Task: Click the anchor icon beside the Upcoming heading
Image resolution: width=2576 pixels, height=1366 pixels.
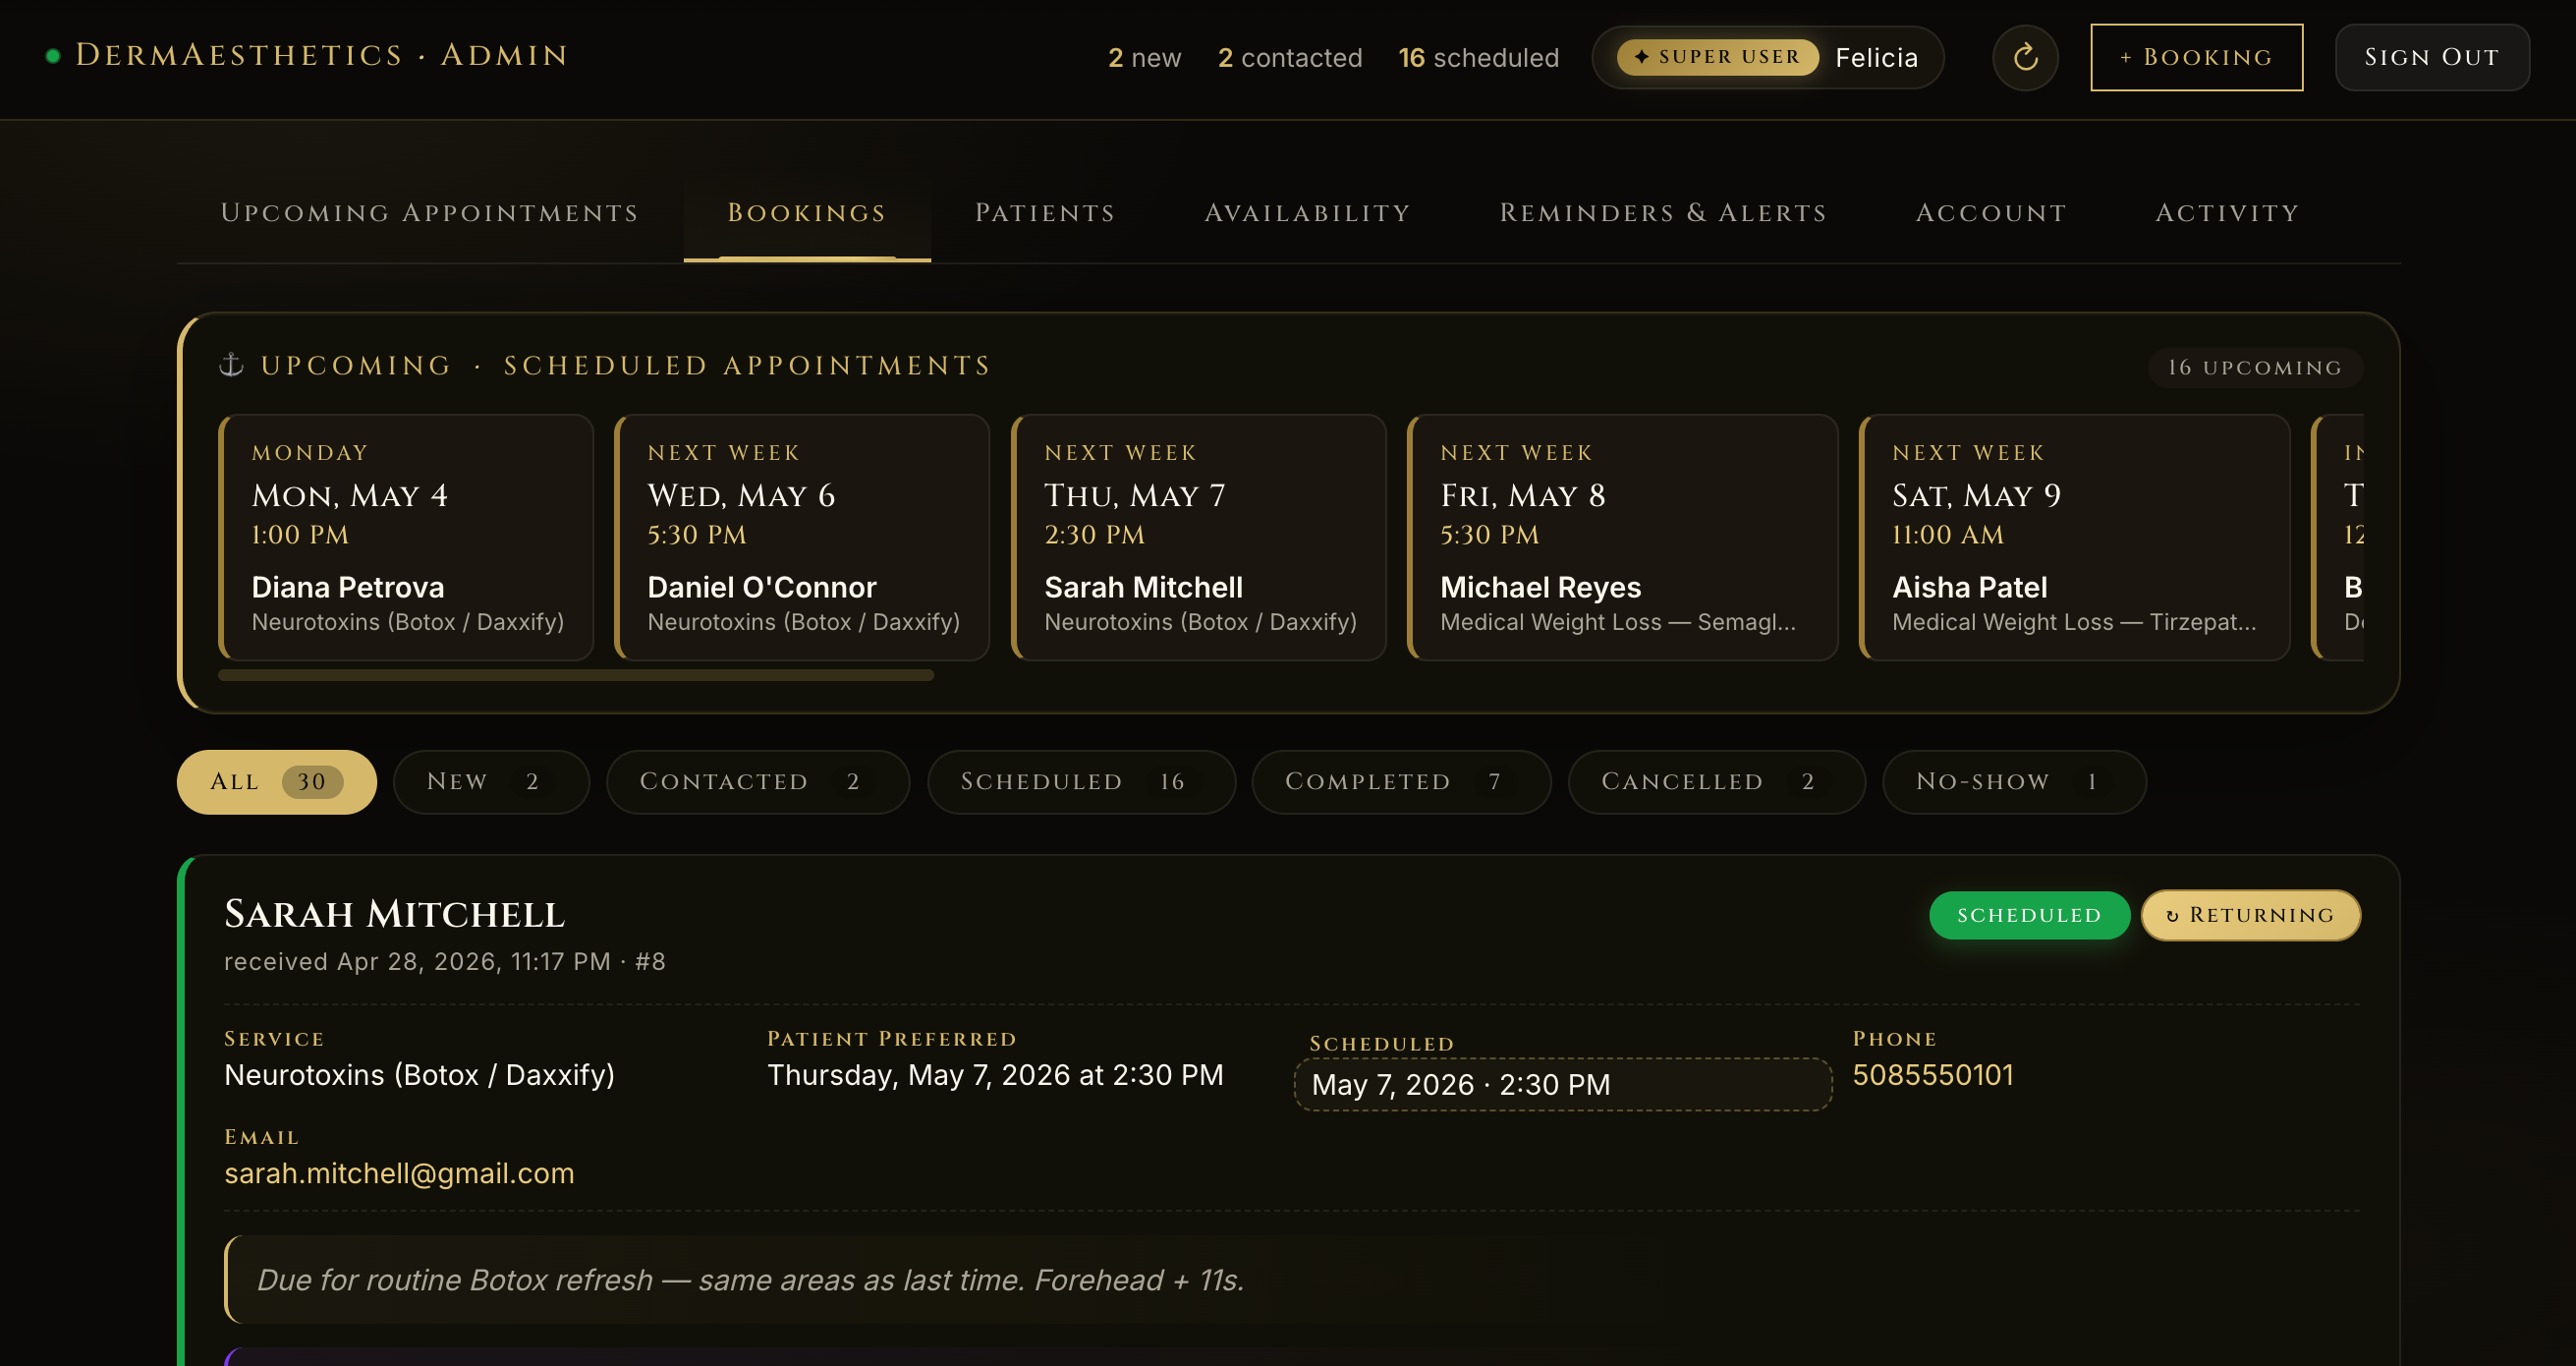Action: pyautogui.click(x=231, y=364)
